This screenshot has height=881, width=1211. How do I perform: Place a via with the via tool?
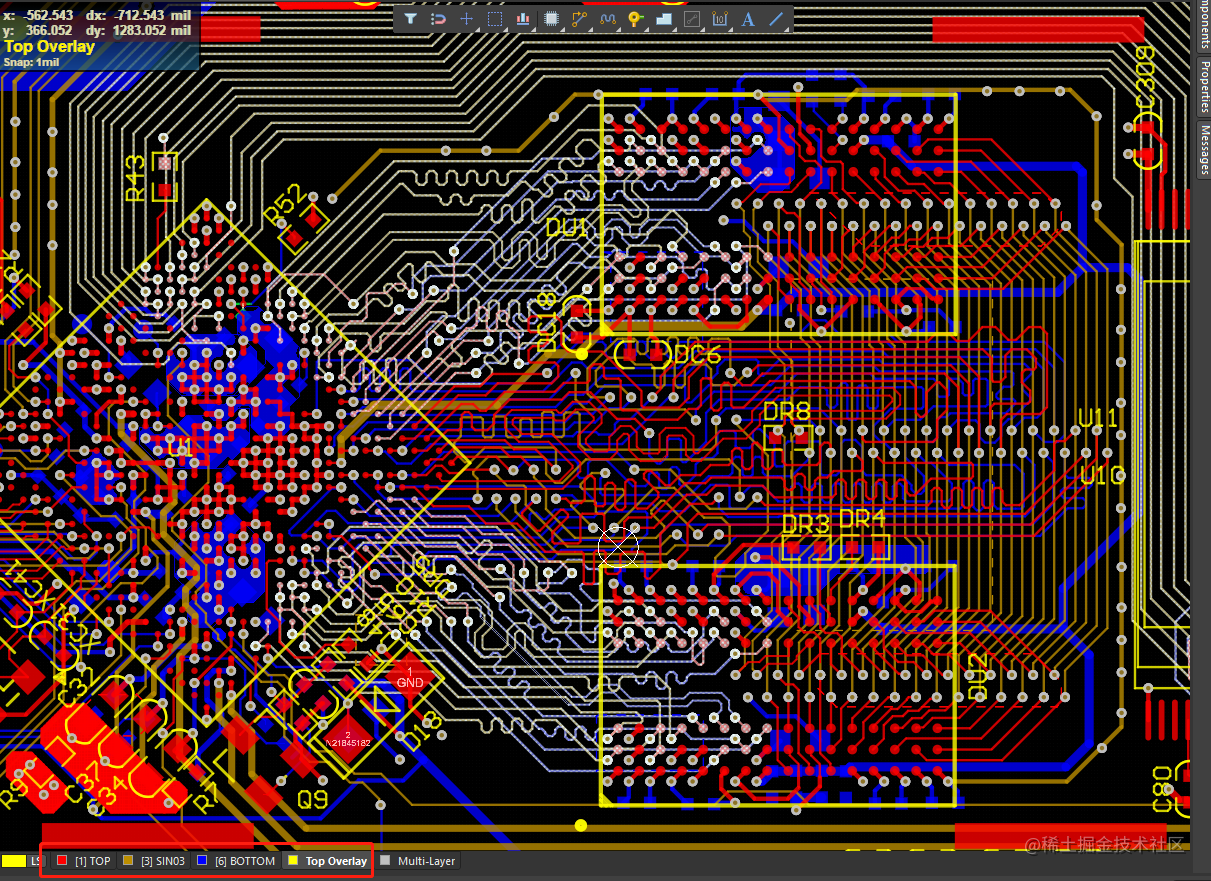click(636, 19)
